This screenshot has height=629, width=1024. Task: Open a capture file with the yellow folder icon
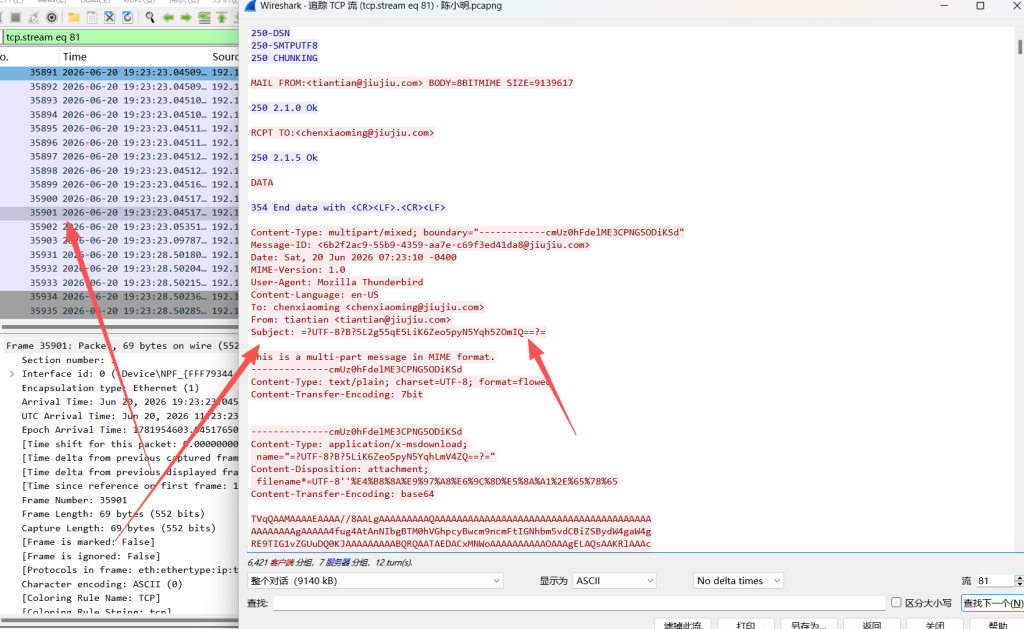coord(74,18)
